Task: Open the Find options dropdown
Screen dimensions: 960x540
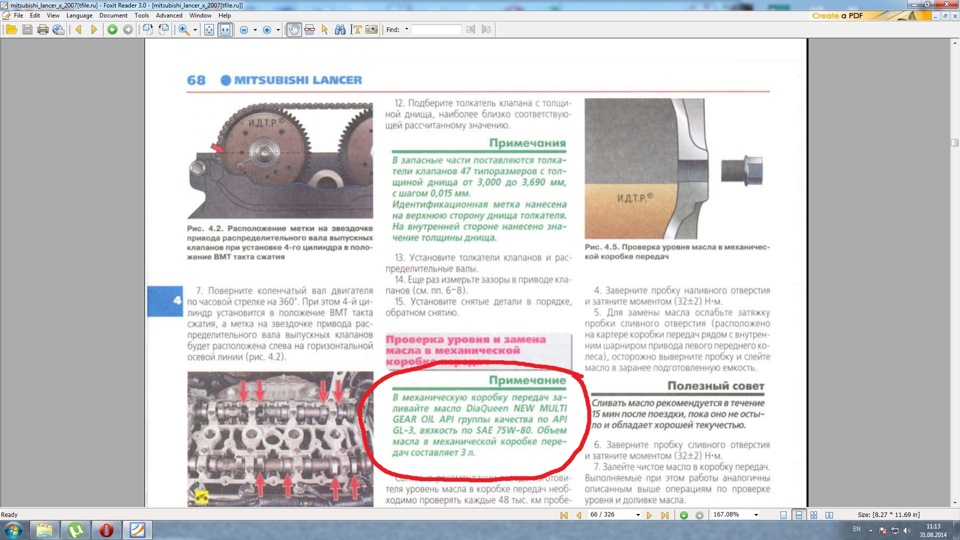Action: click(407, 29)
